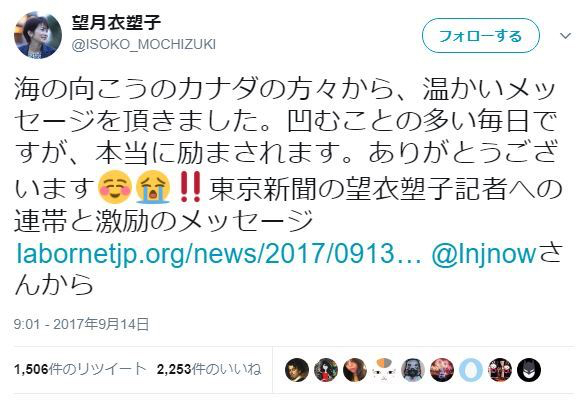View the 1,506件のリツイート list
This screenshot has width=582, height=402.
pos(80,369)
